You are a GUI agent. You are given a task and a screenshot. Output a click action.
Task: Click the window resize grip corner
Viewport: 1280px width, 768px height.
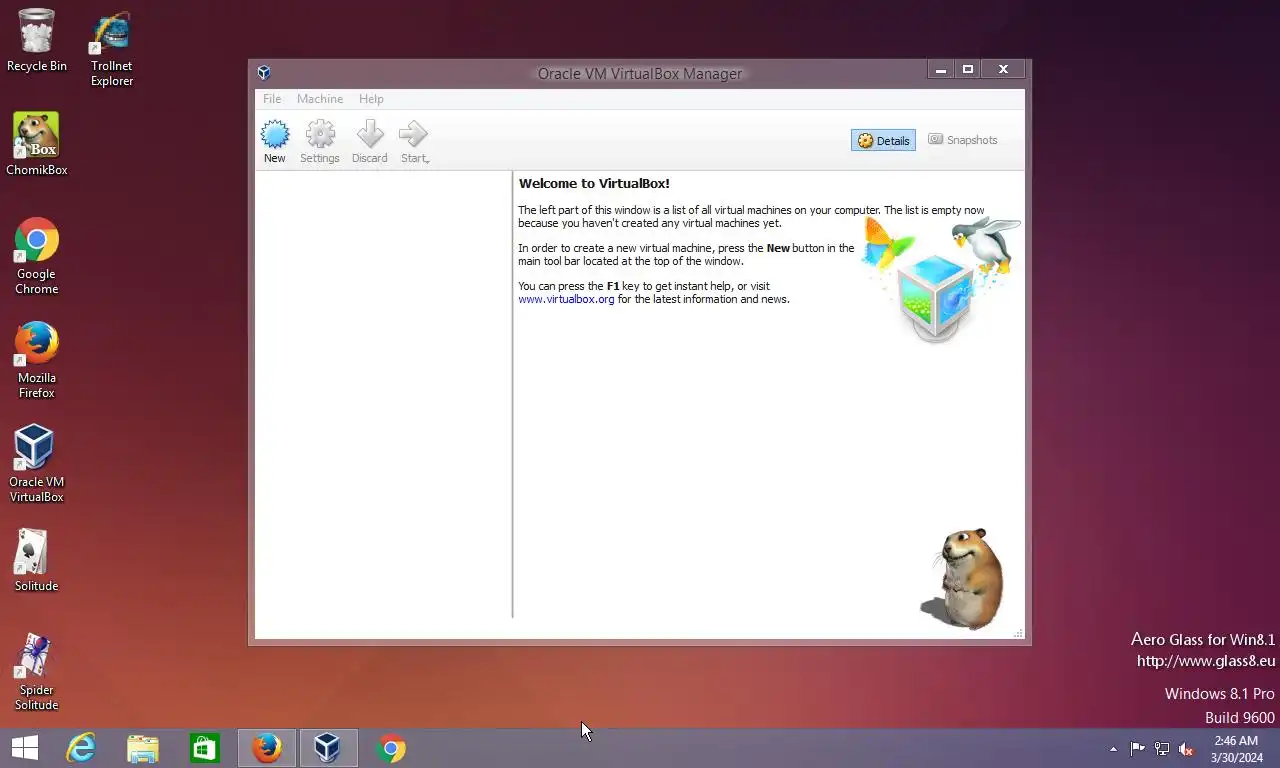coord(1018,633)
